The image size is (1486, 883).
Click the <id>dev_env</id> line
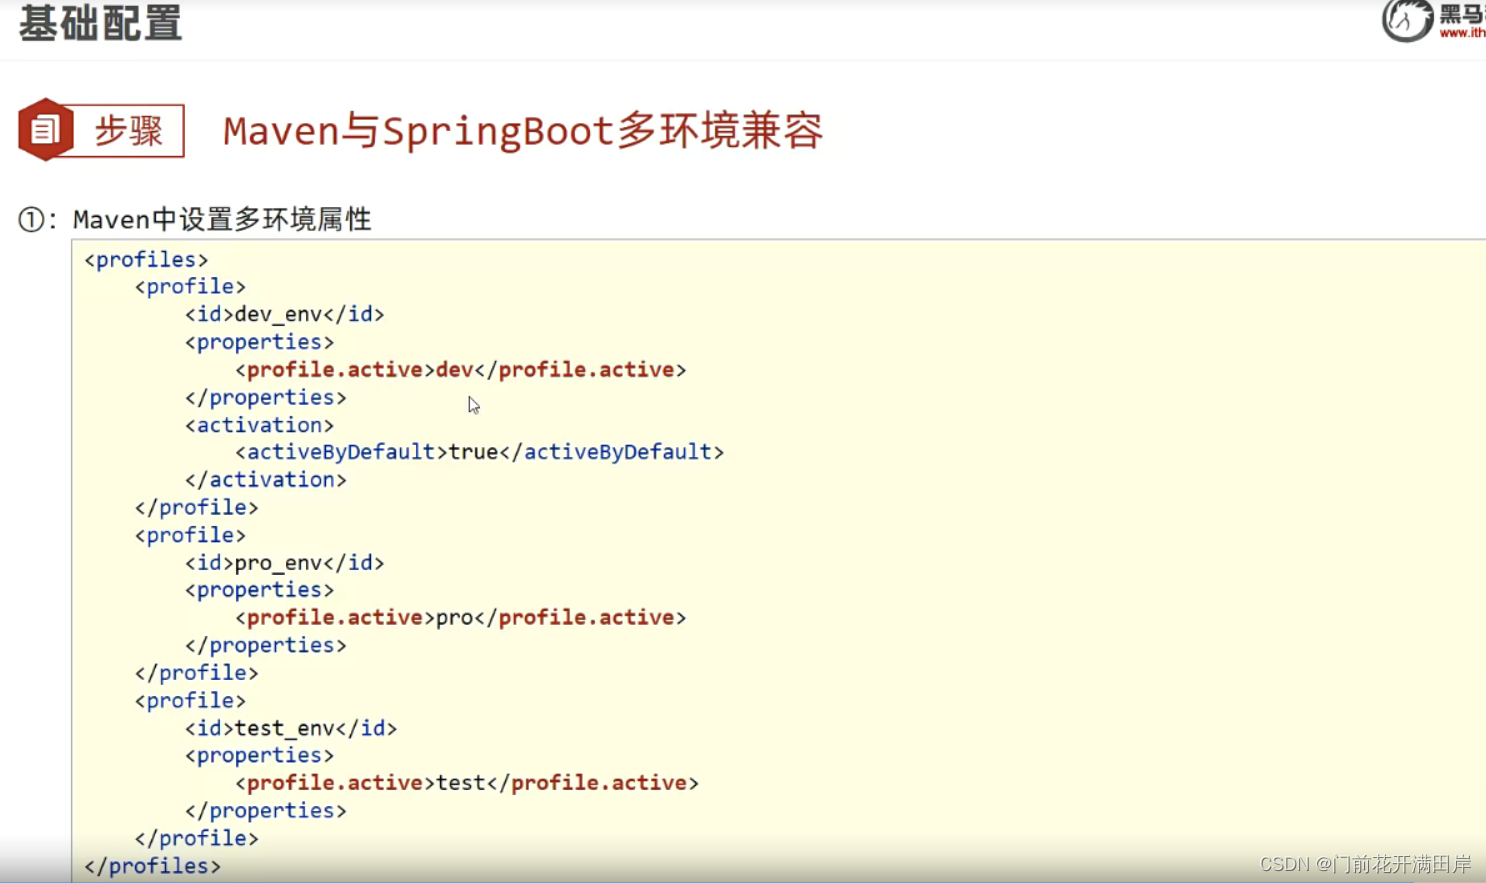point(284,314)
